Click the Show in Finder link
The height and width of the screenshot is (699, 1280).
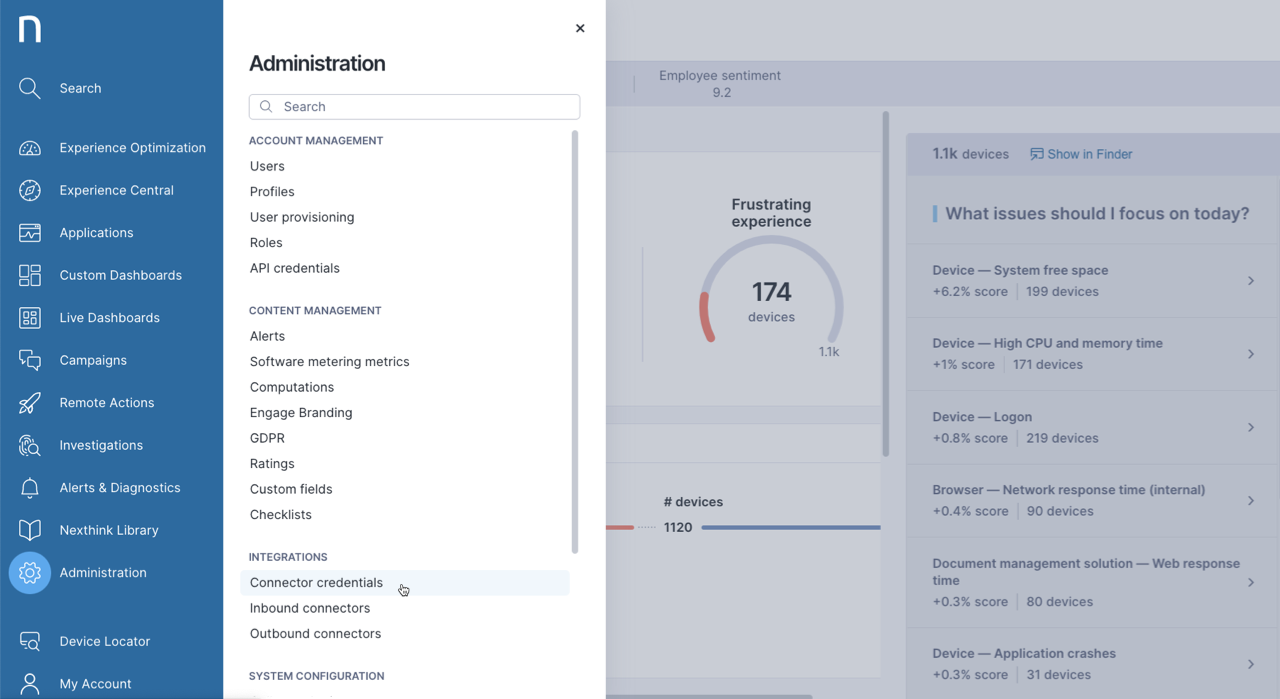tap(1081, 153)
